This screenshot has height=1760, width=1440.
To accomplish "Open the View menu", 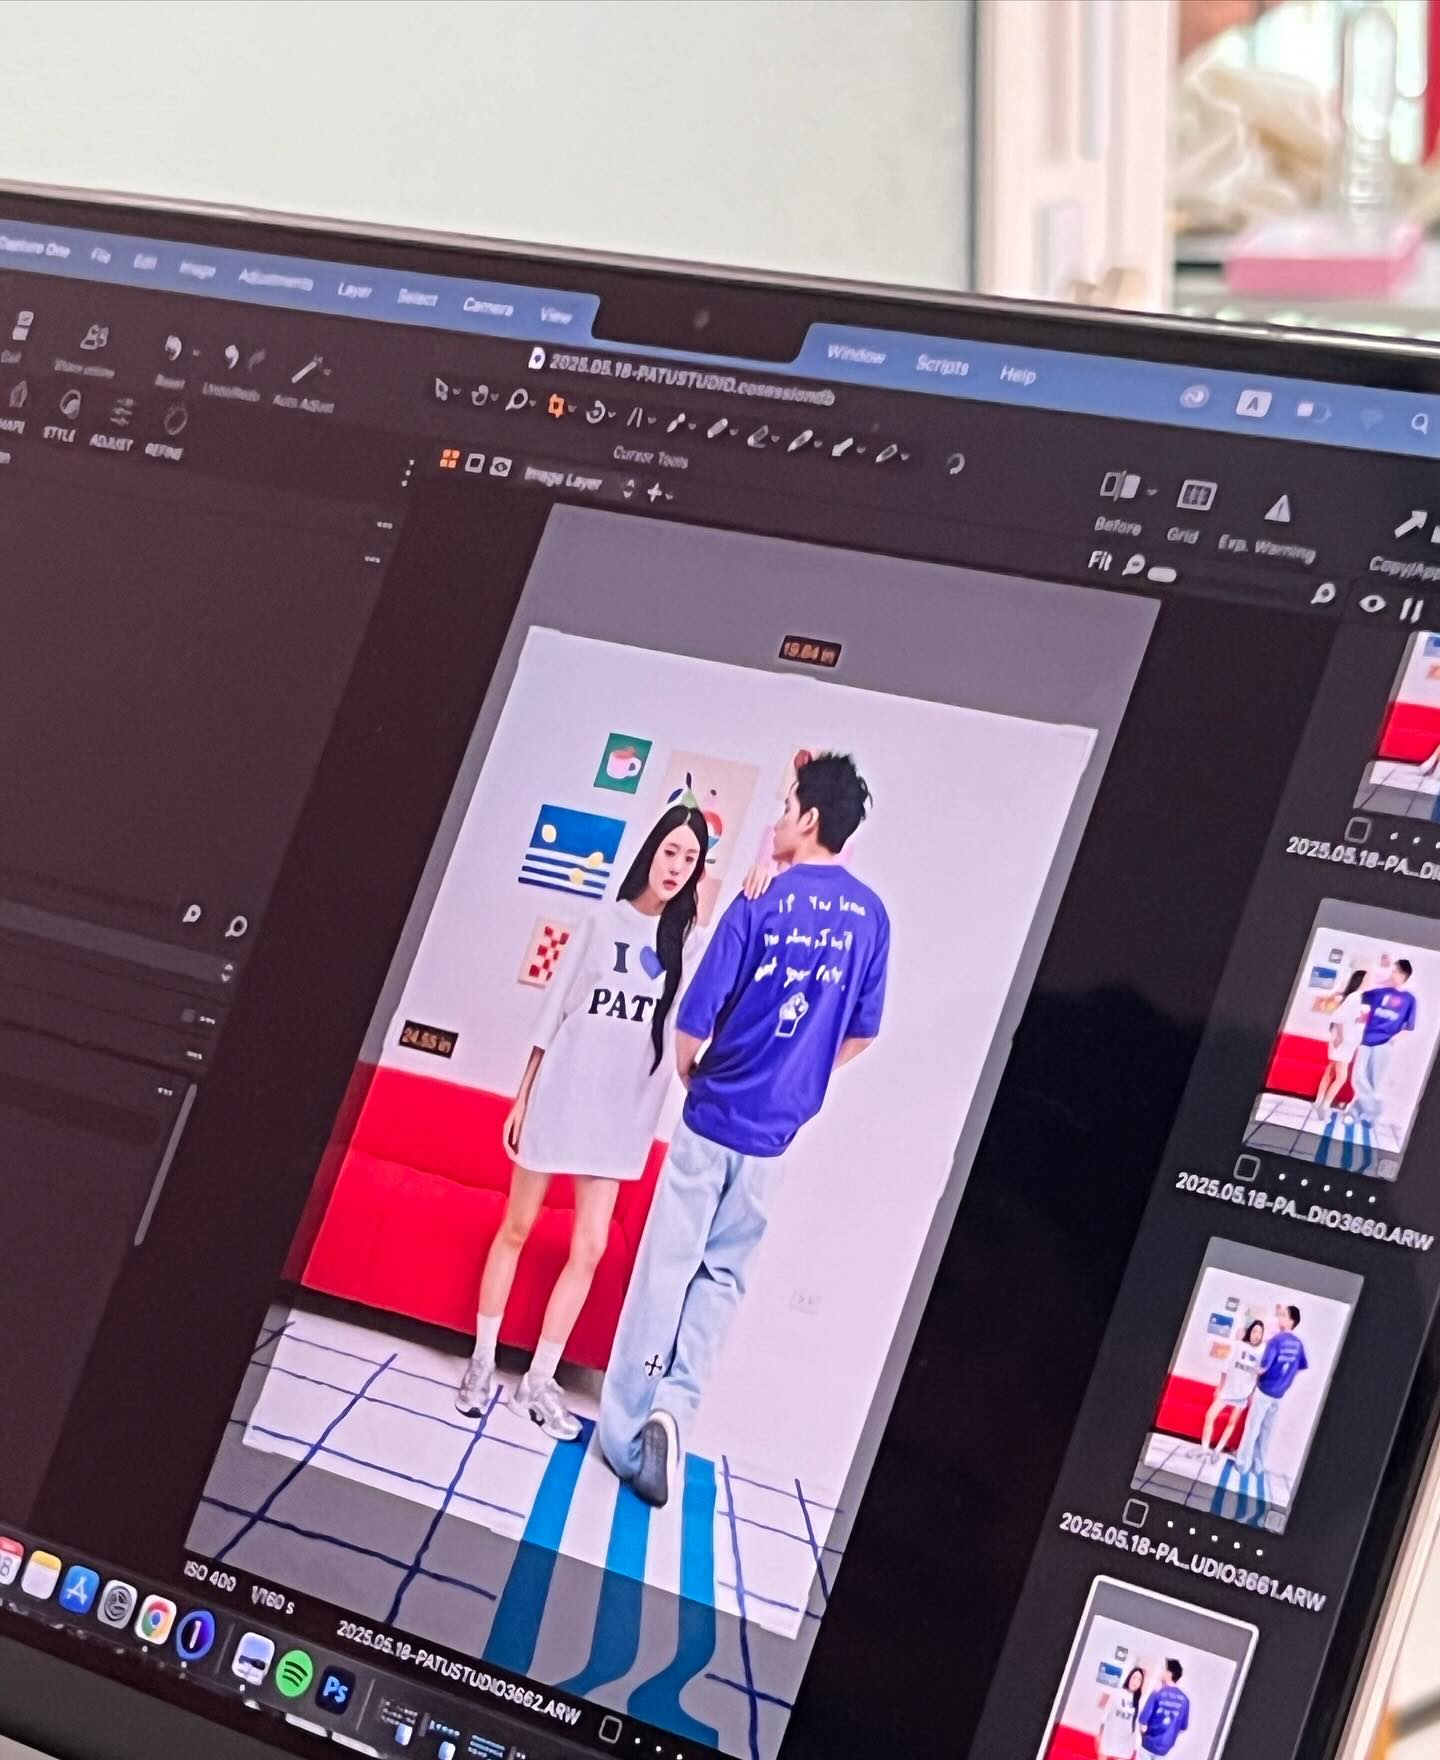I will (556, 315).
